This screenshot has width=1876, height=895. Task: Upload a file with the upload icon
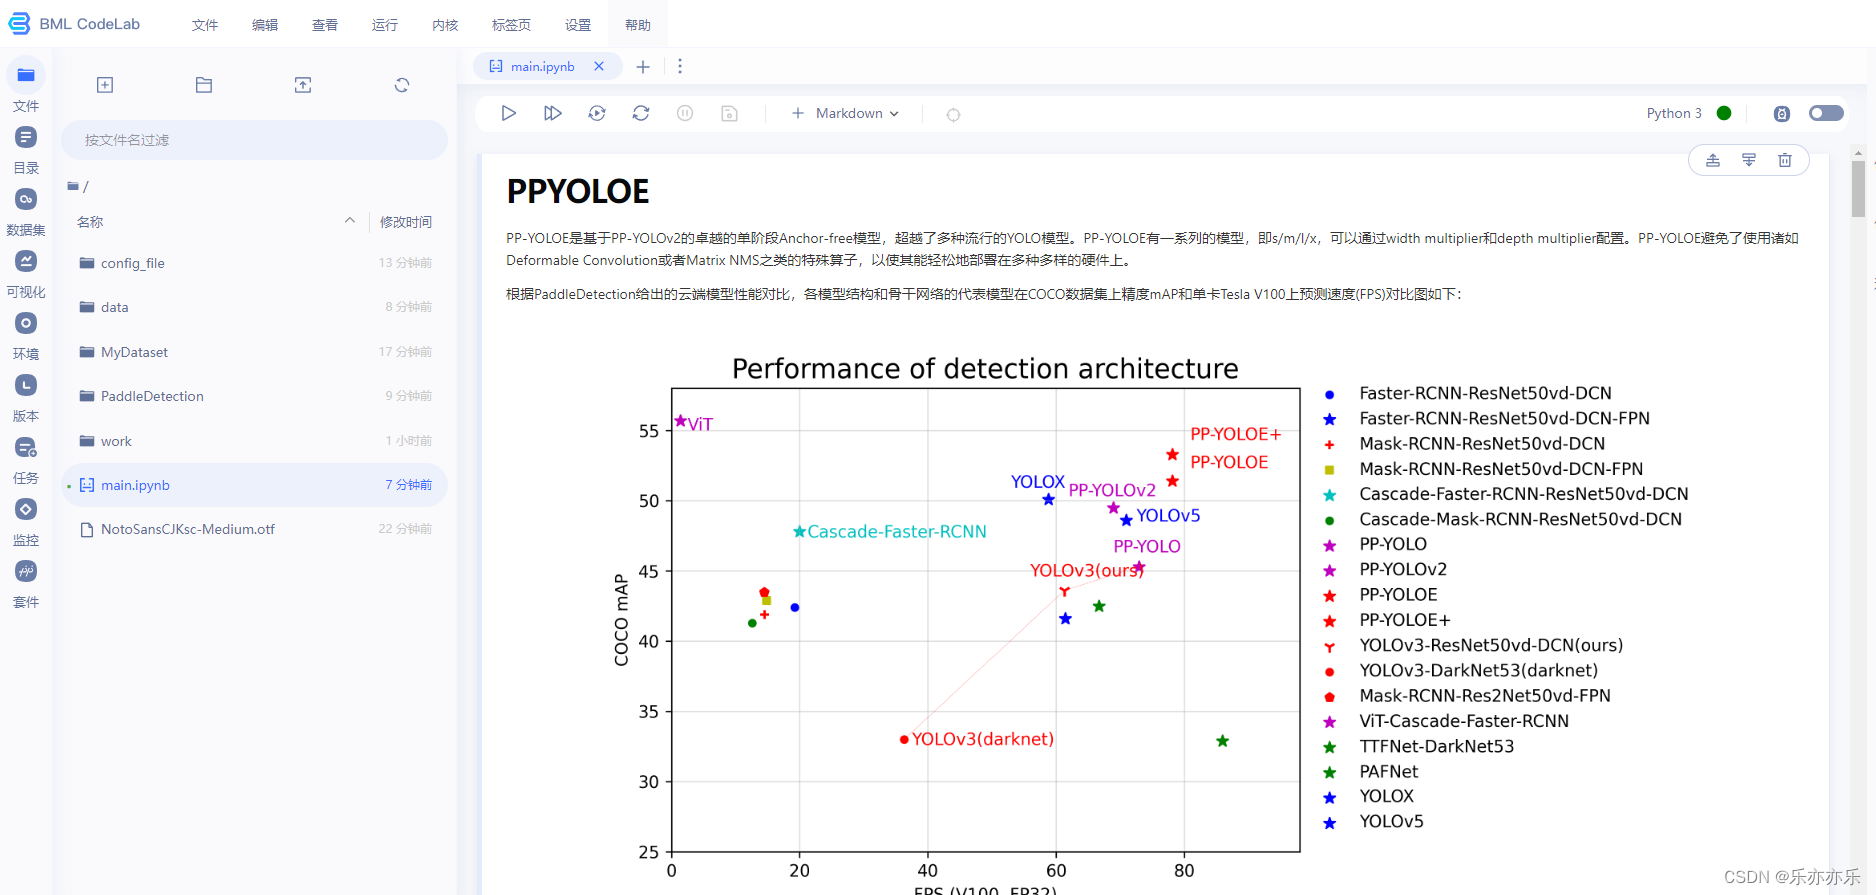[303, 85]
